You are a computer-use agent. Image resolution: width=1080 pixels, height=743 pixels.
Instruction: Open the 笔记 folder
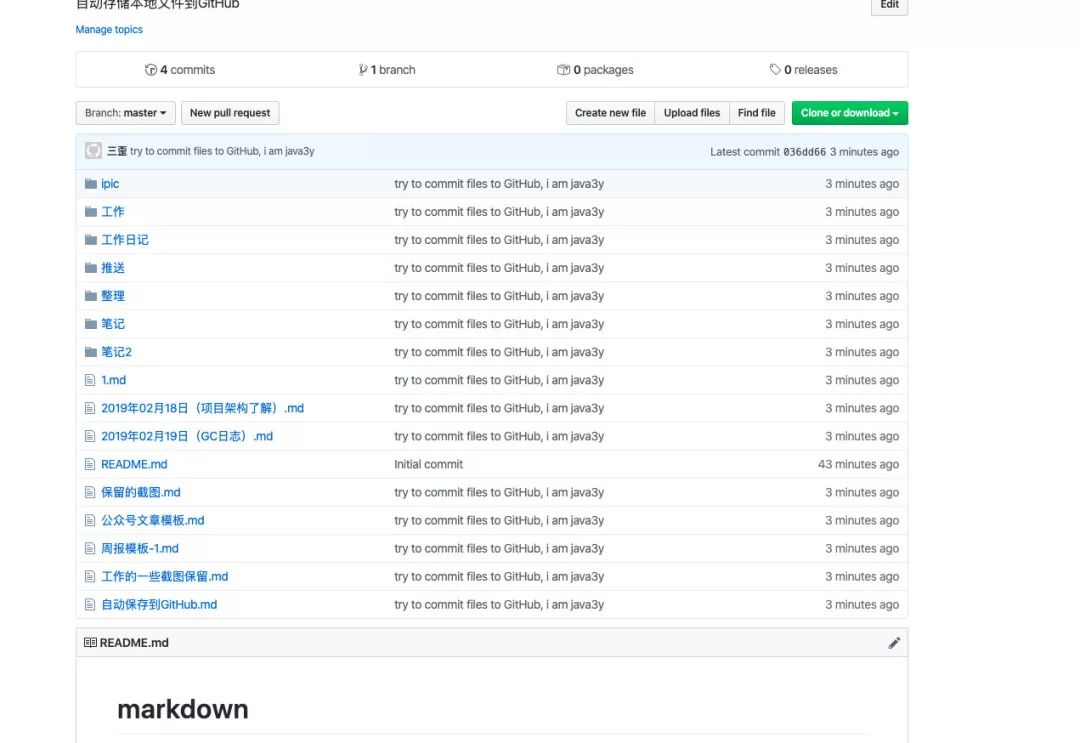pos(113,324)
